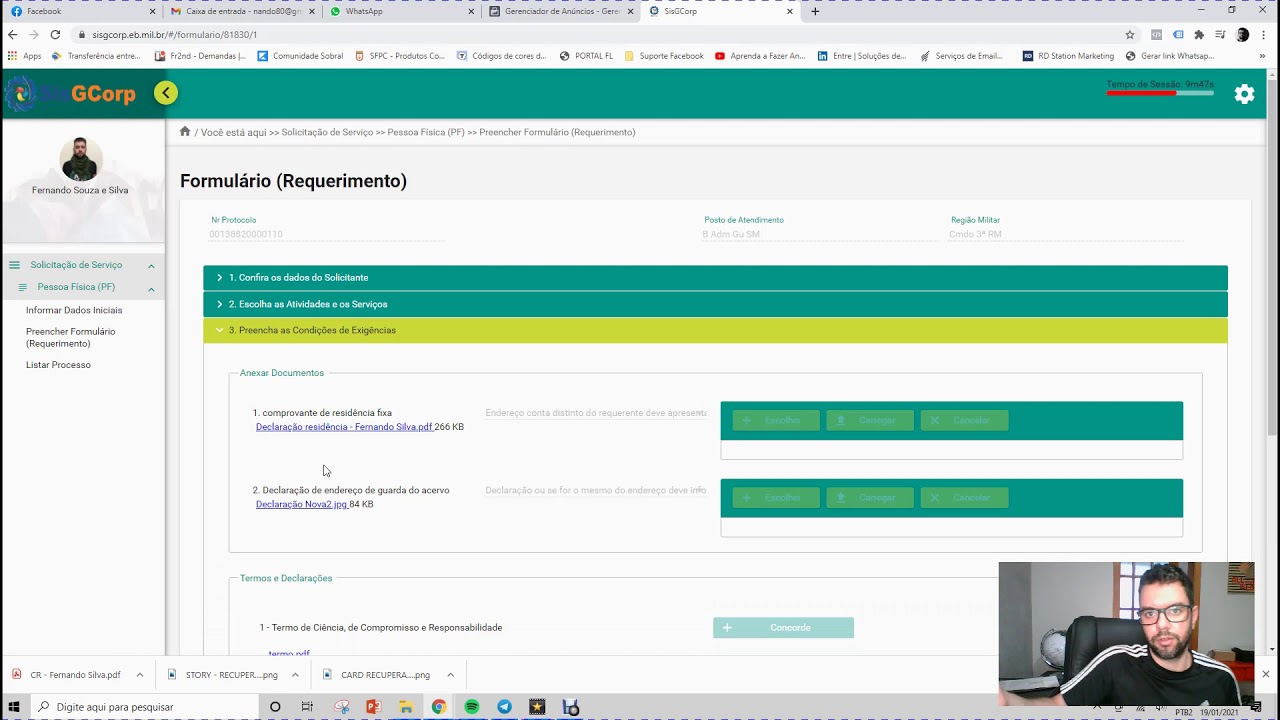
Task: Switch to Chrome on taskbar
Action: pos(438,707)
